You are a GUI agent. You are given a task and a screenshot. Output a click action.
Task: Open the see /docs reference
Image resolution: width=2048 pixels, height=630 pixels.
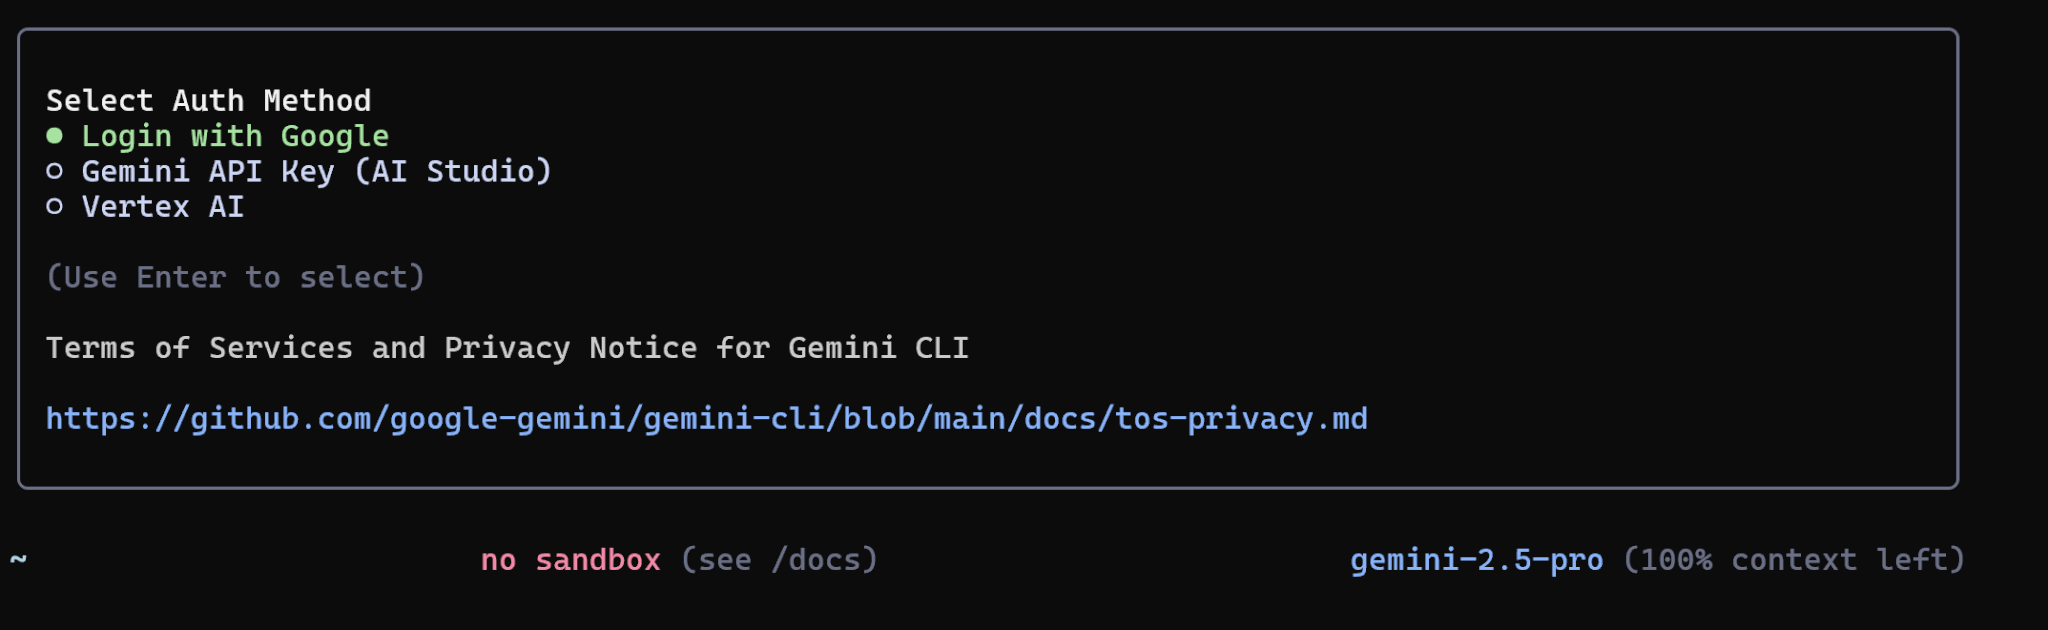coord(779,560)
